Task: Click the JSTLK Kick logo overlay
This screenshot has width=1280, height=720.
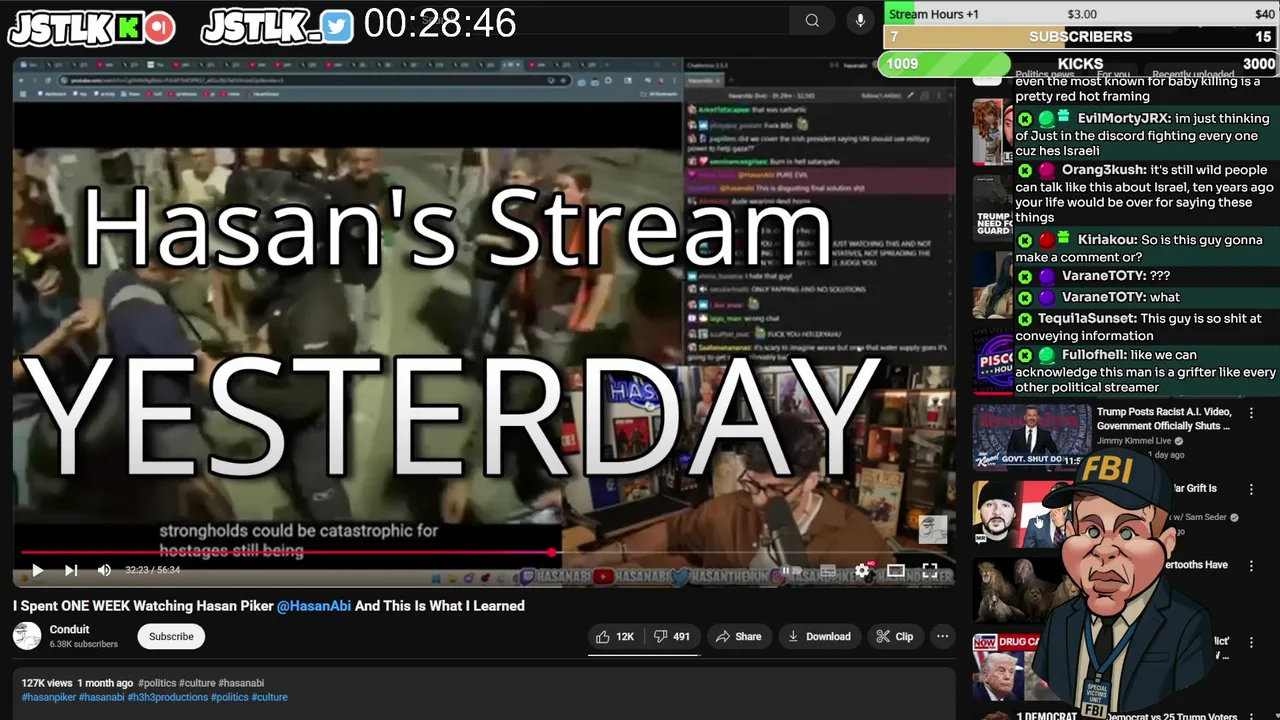Action: tap(92, 27)
